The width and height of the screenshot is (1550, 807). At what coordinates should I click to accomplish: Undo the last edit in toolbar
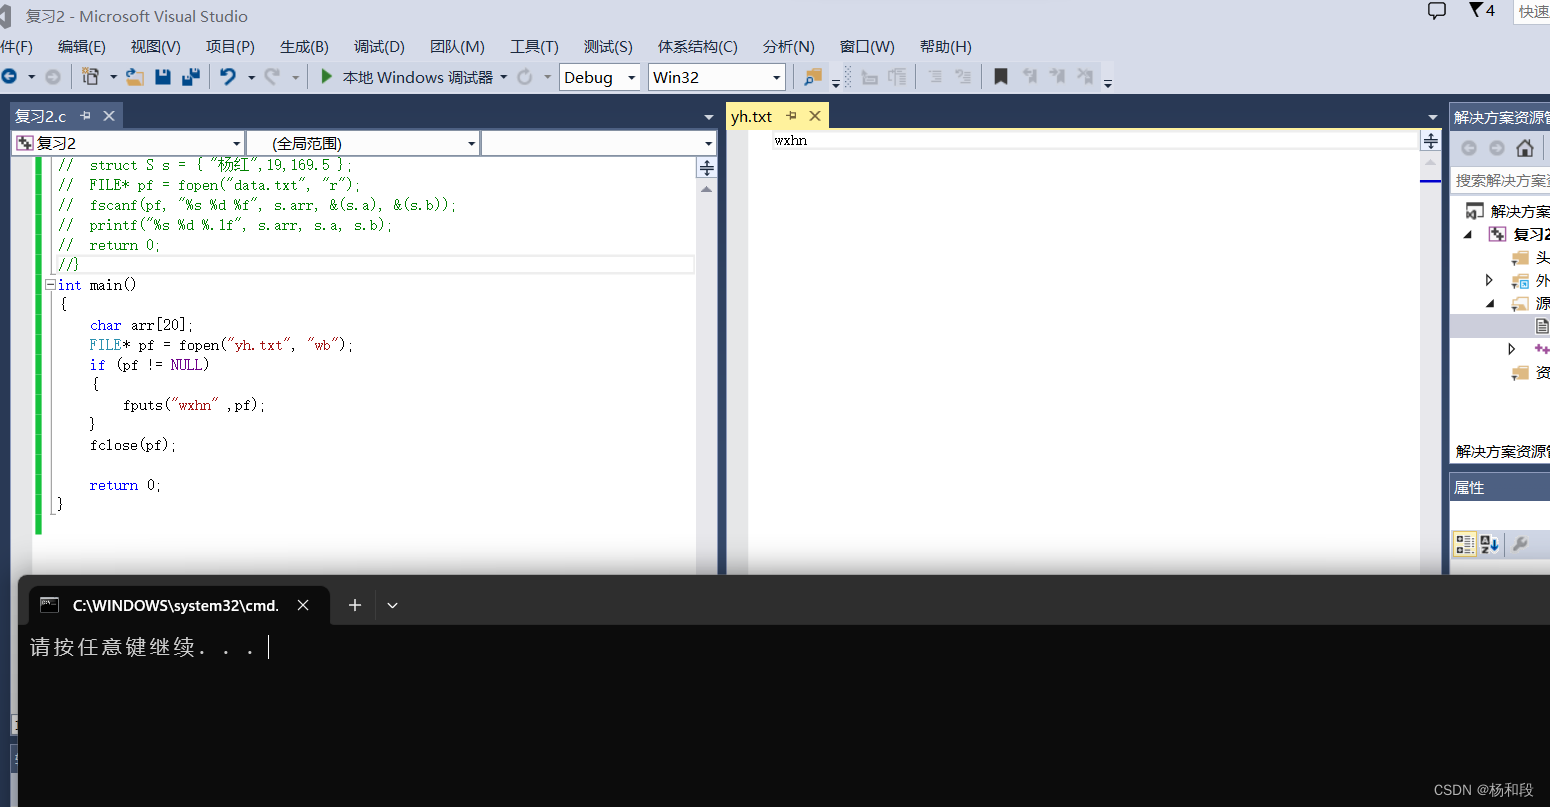pyautogui.click(x=228, y=77)
